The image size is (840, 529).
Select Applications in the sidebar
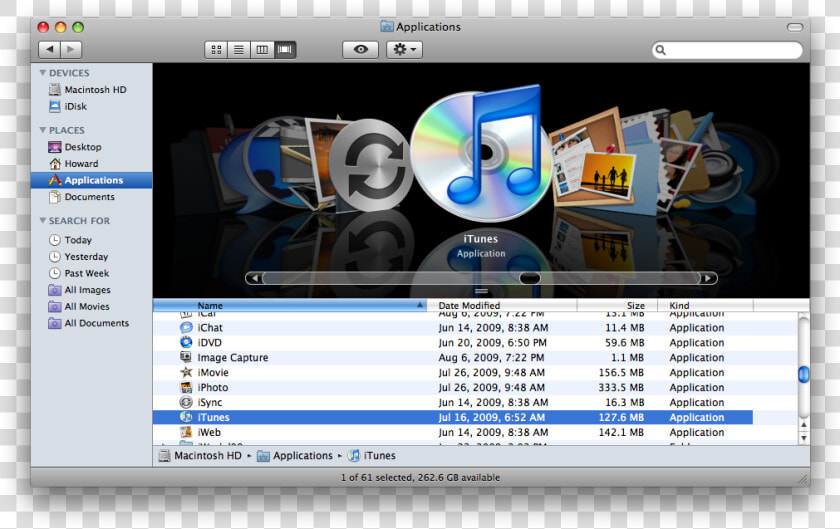[91, 180]
